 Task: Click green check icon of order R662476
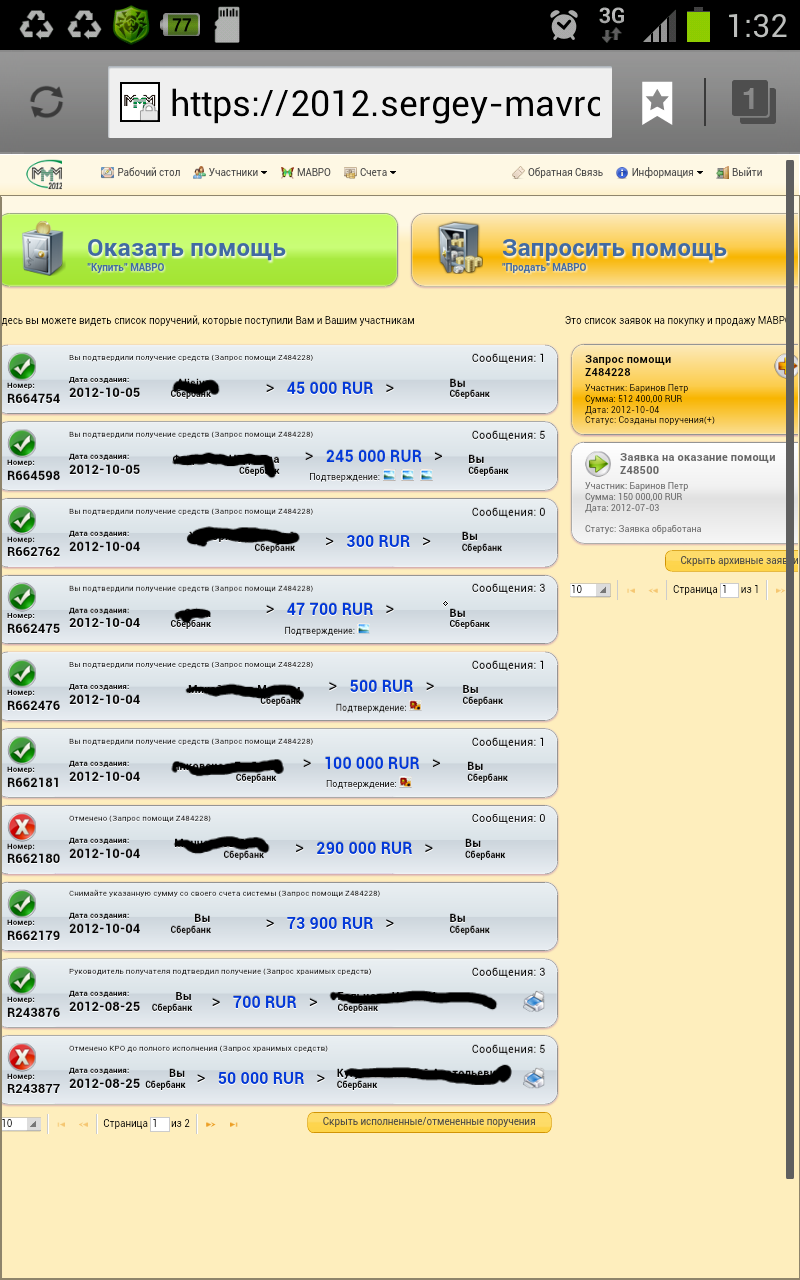pyautogui.click(x=22, y=673)
